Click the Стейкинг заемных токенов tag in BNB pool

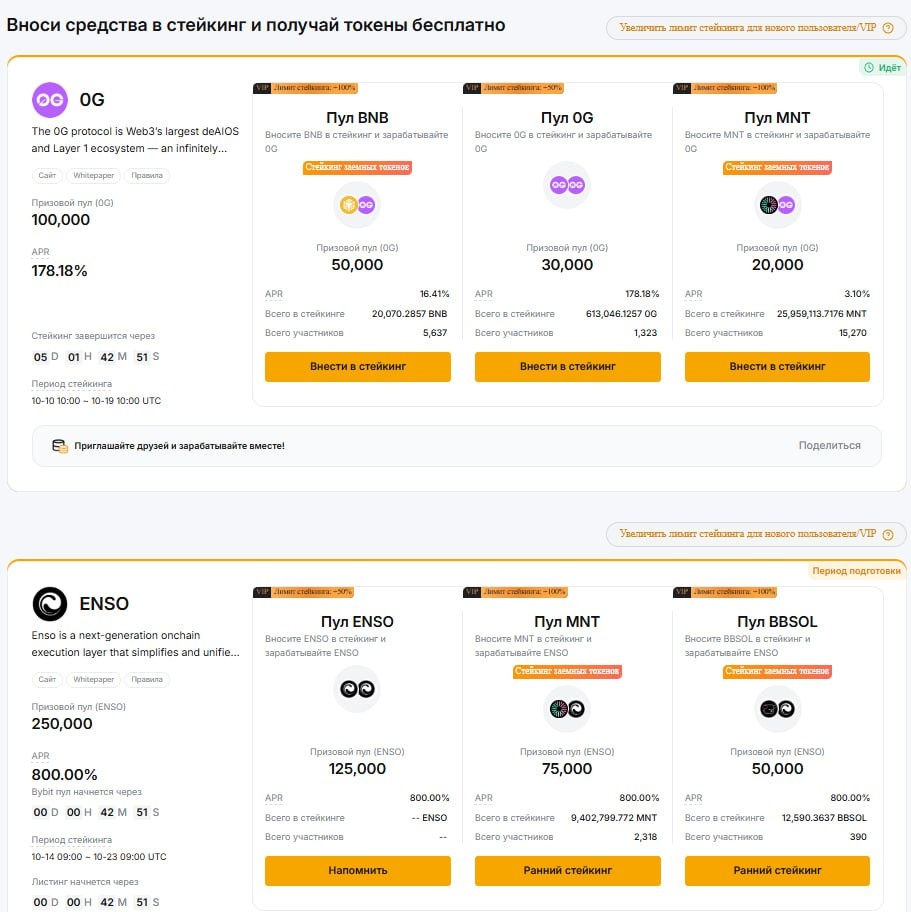click(x=357, y=168)
